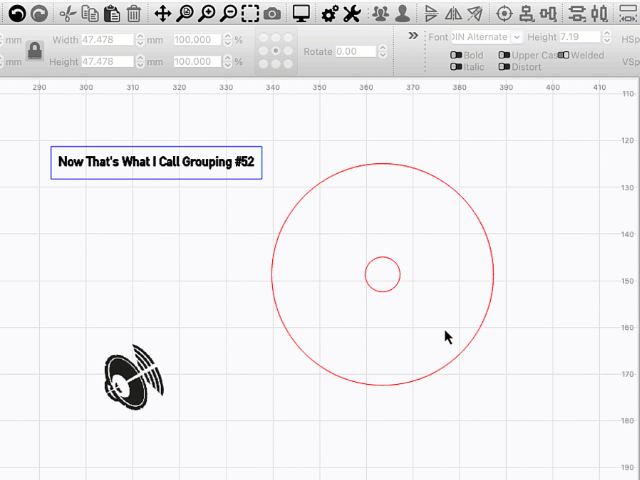Toggle the Welded switch
This screenshot has width=640, height=480.
click(x=564, y=55)
